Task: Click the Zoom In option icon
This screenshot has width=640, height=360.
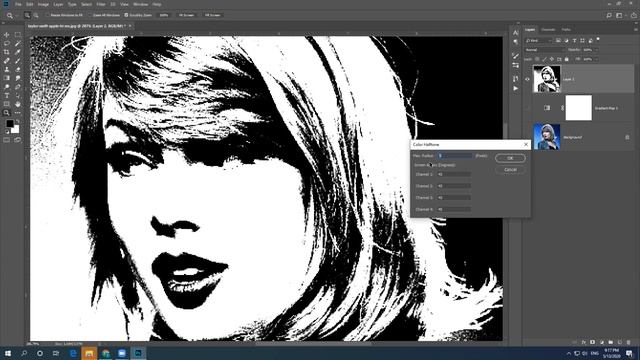Action: click(x=27, y=15)
